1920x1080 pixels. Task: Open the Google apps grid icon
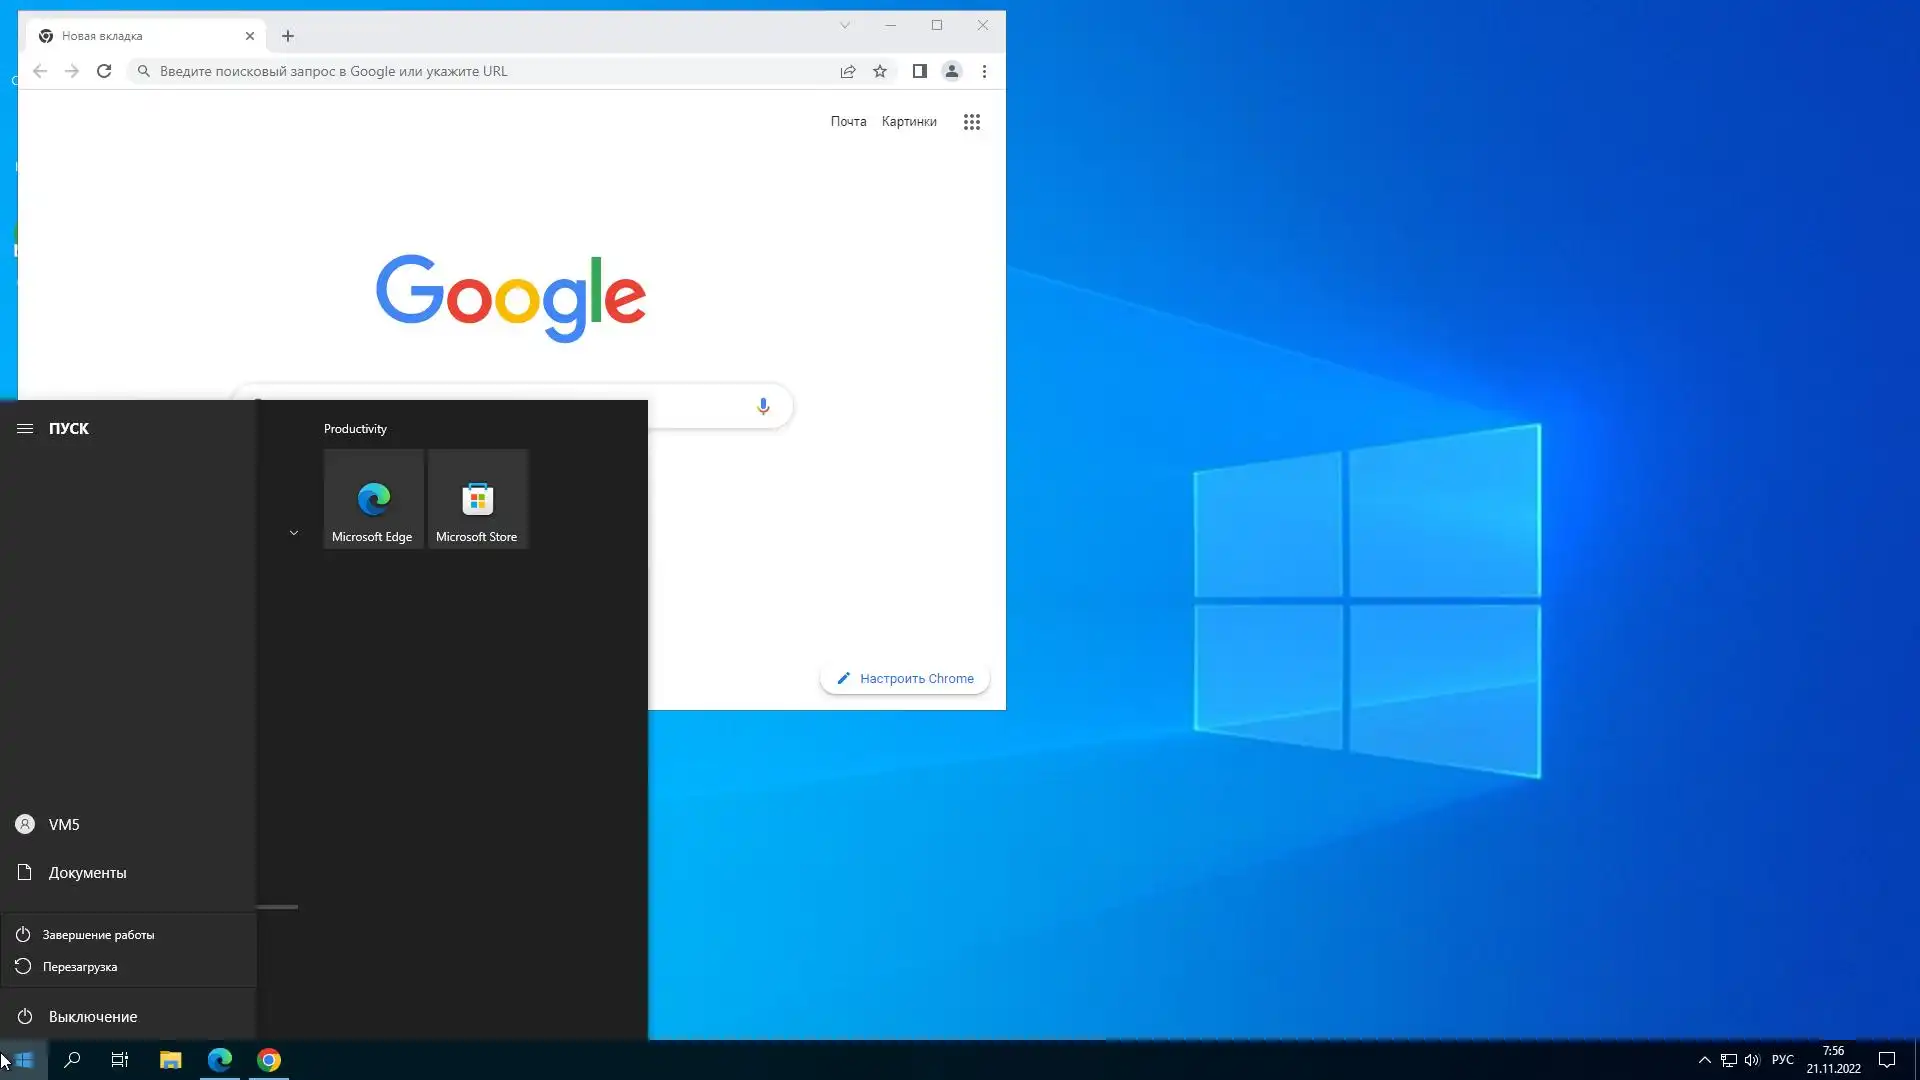[x=972, y=122]
